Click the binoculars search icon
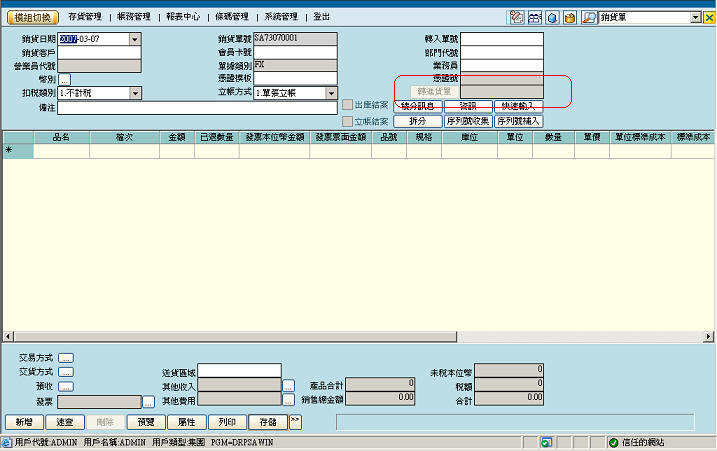Viewport: 717px width, 451px height. (x=534, y=18)
